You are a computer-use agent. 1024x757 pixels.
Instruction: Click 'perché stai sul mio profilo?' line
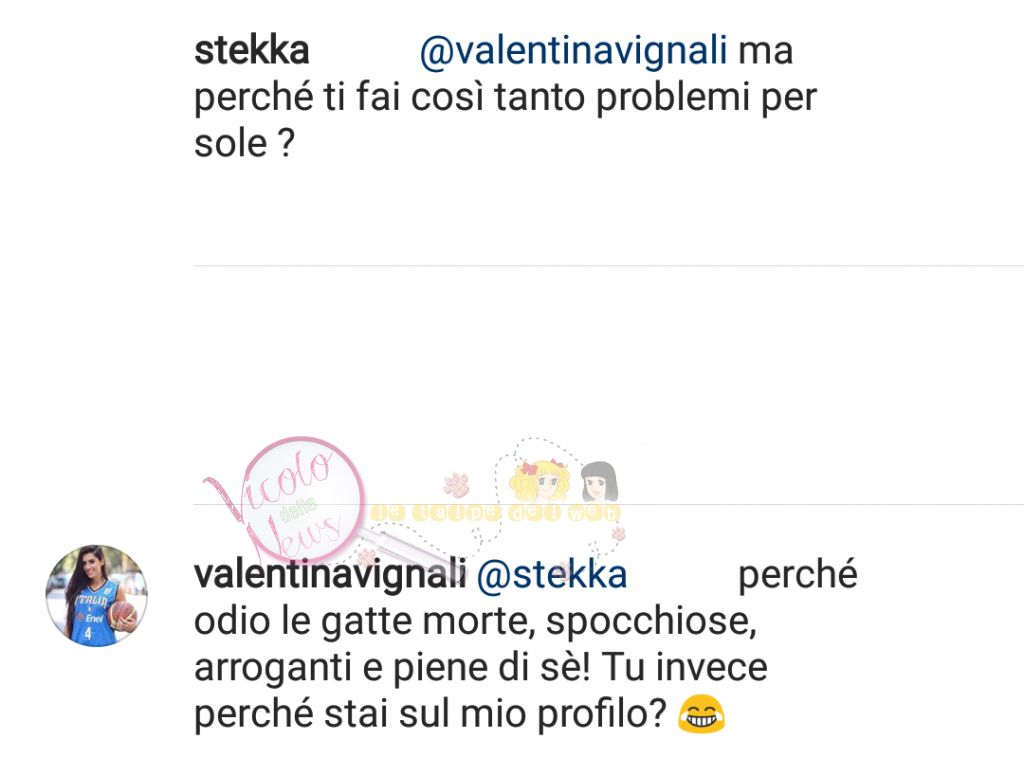click(430, 715)
